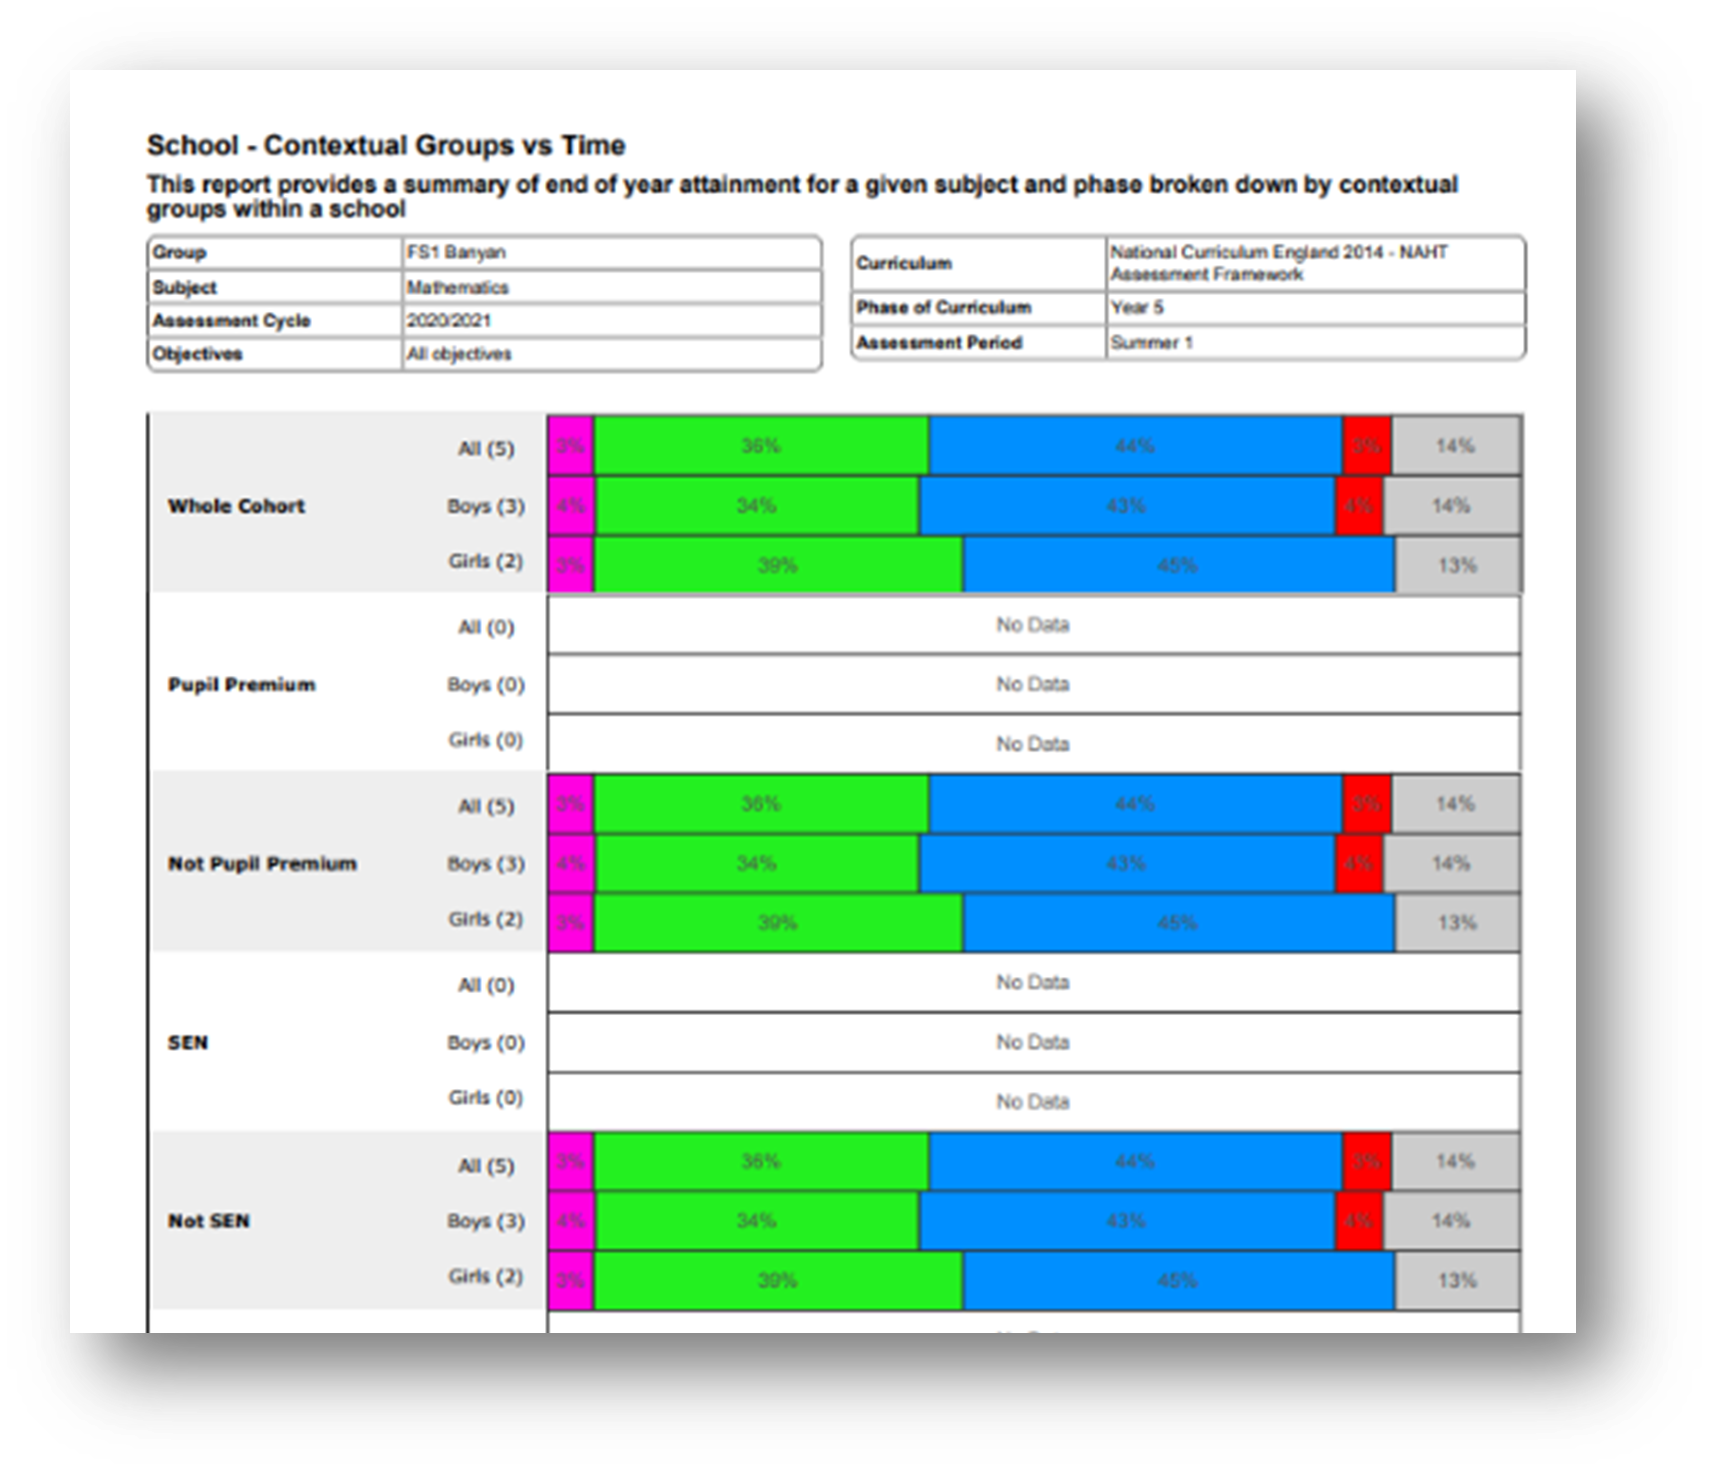Viewport: 1718px width, 1475px height.
Task: Click the blue 45% segment in Whole Cohort Girls row
Action: pyautogui.click(x=1179, y=565)
